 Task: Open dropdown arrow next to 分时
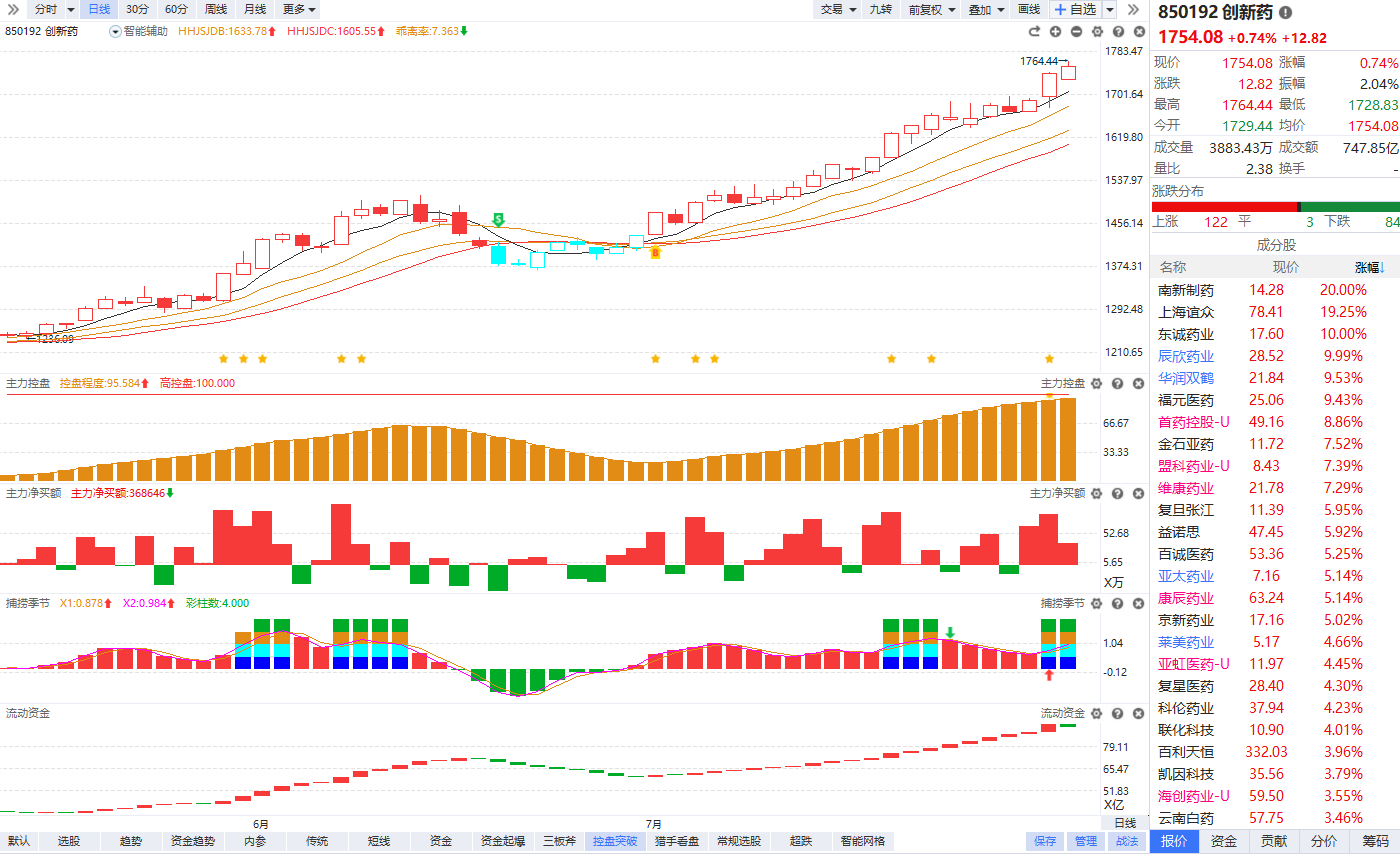[x=71, y=9]
